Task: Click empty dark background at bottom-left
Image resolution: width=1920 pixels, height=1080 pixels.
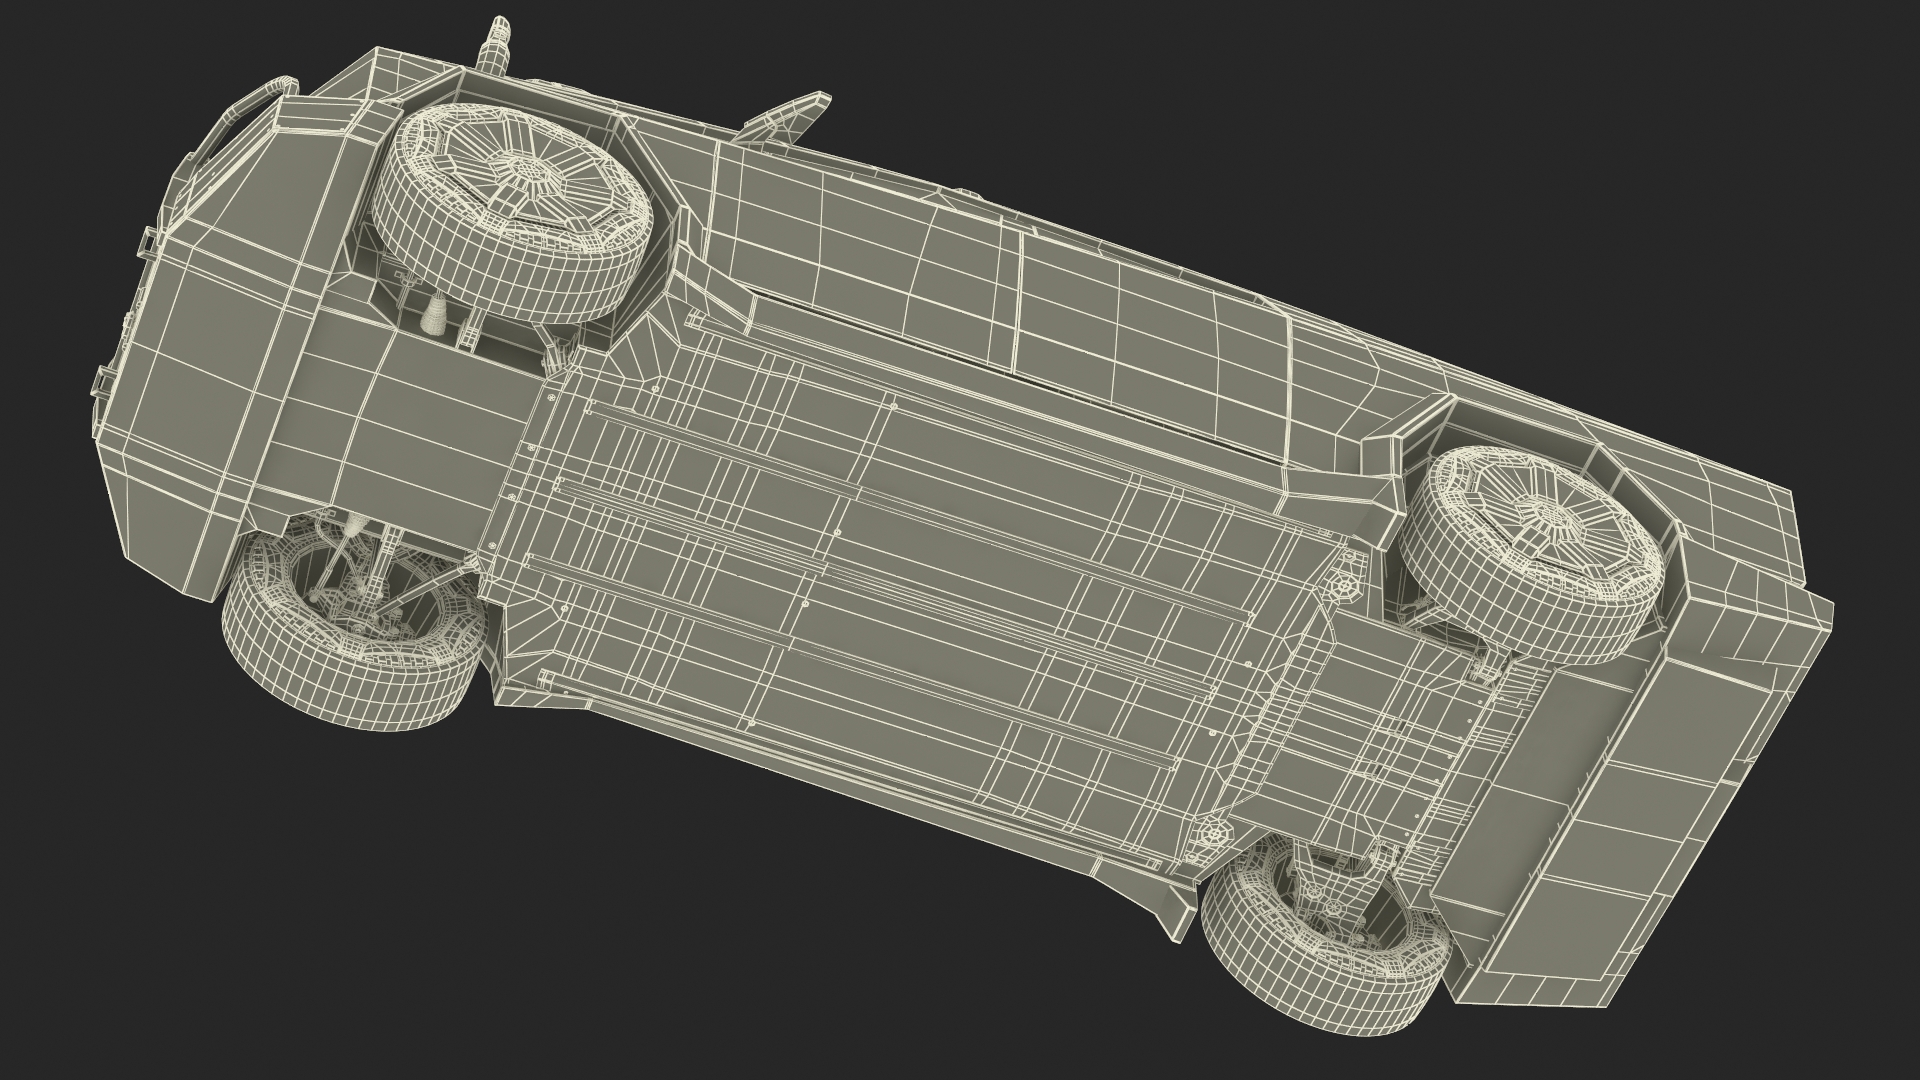Action: click(200, 950)
